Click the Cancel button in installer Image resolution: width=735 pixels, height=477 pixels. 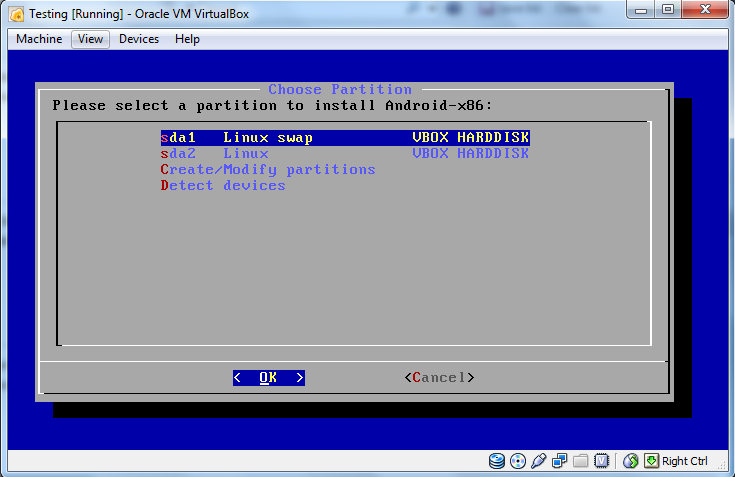click(439, 378)
